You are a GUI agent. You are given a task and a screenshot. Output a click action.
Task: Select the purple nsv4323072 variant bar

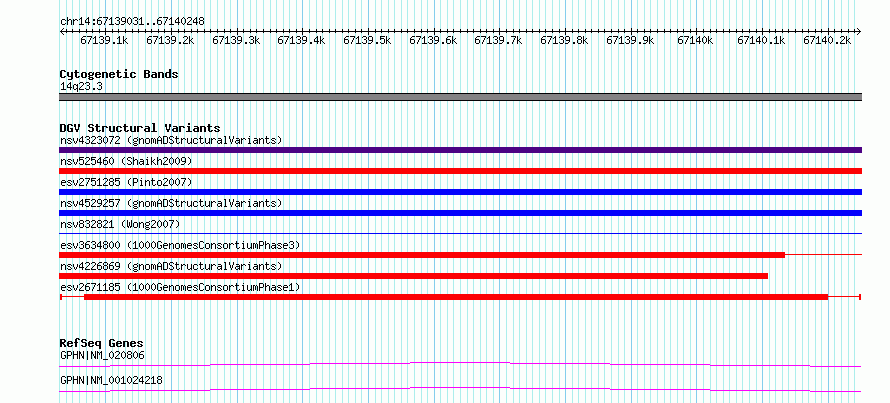pos(460,150)
